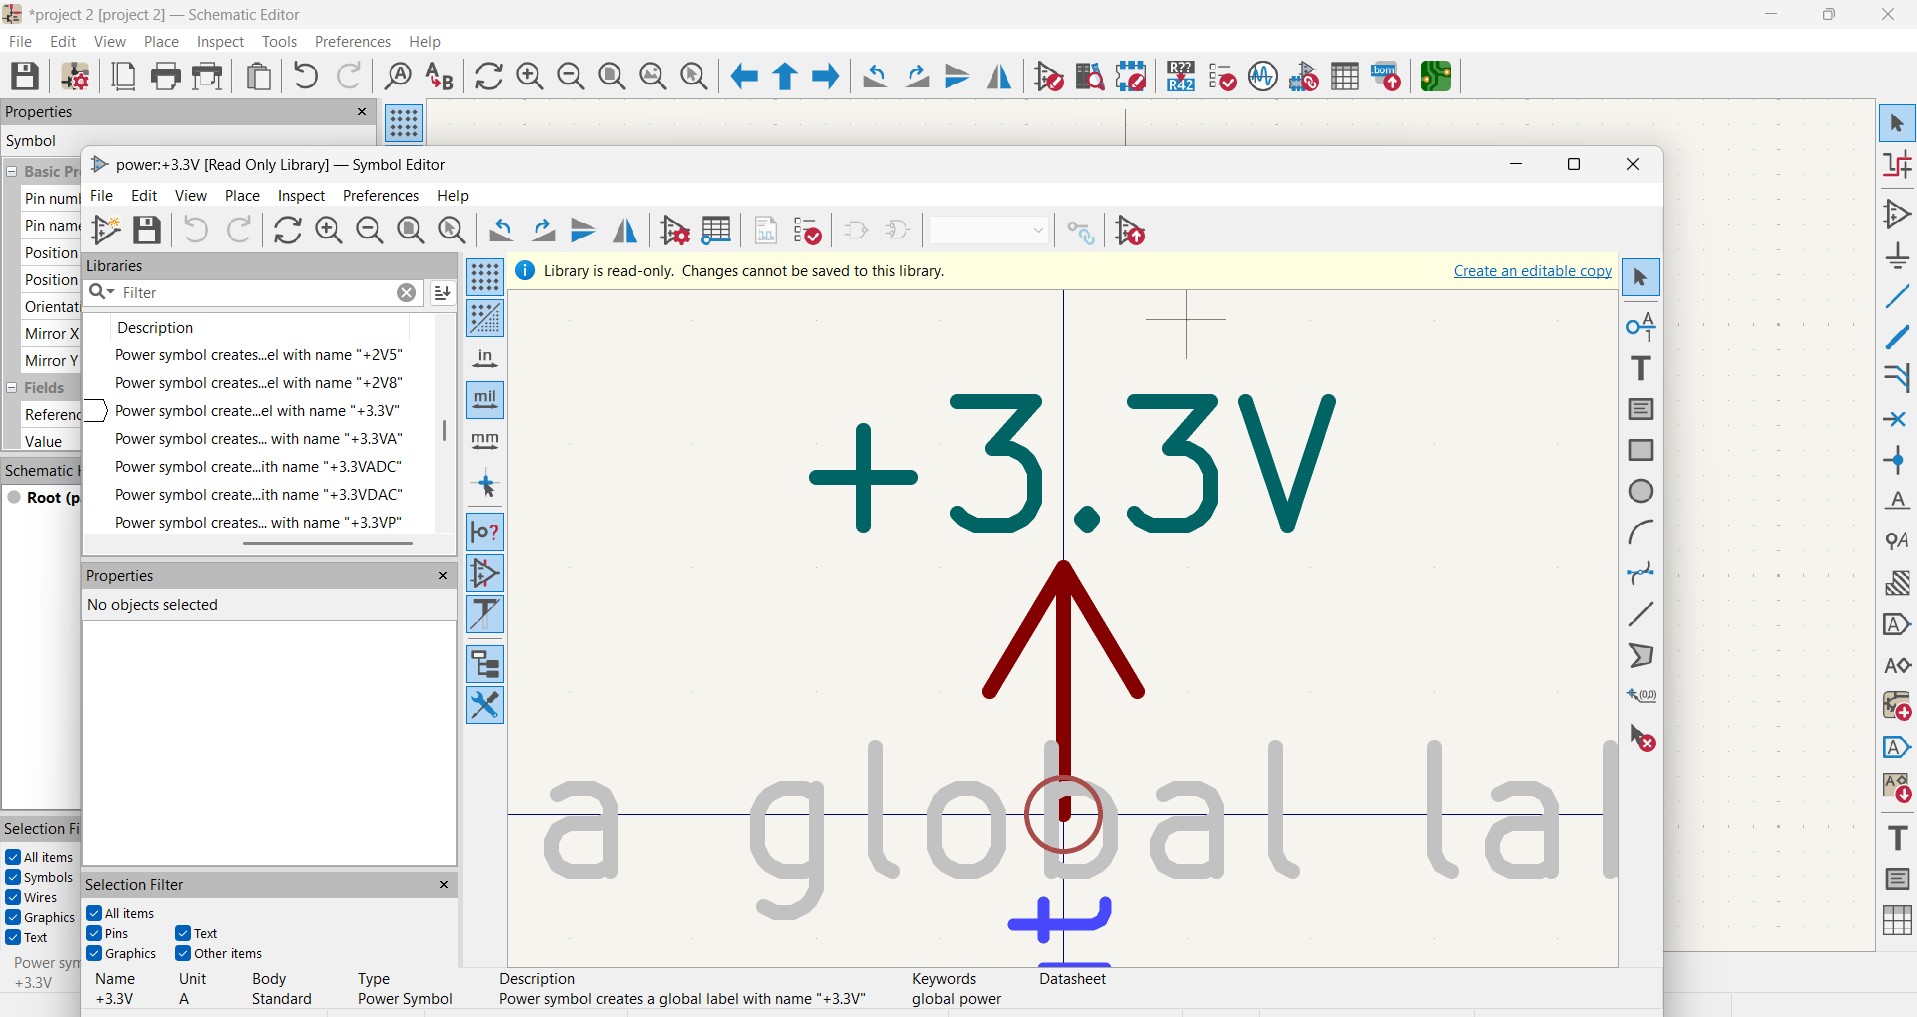Toggle All items in Symbol Editor selection filter

pos(94,913)
